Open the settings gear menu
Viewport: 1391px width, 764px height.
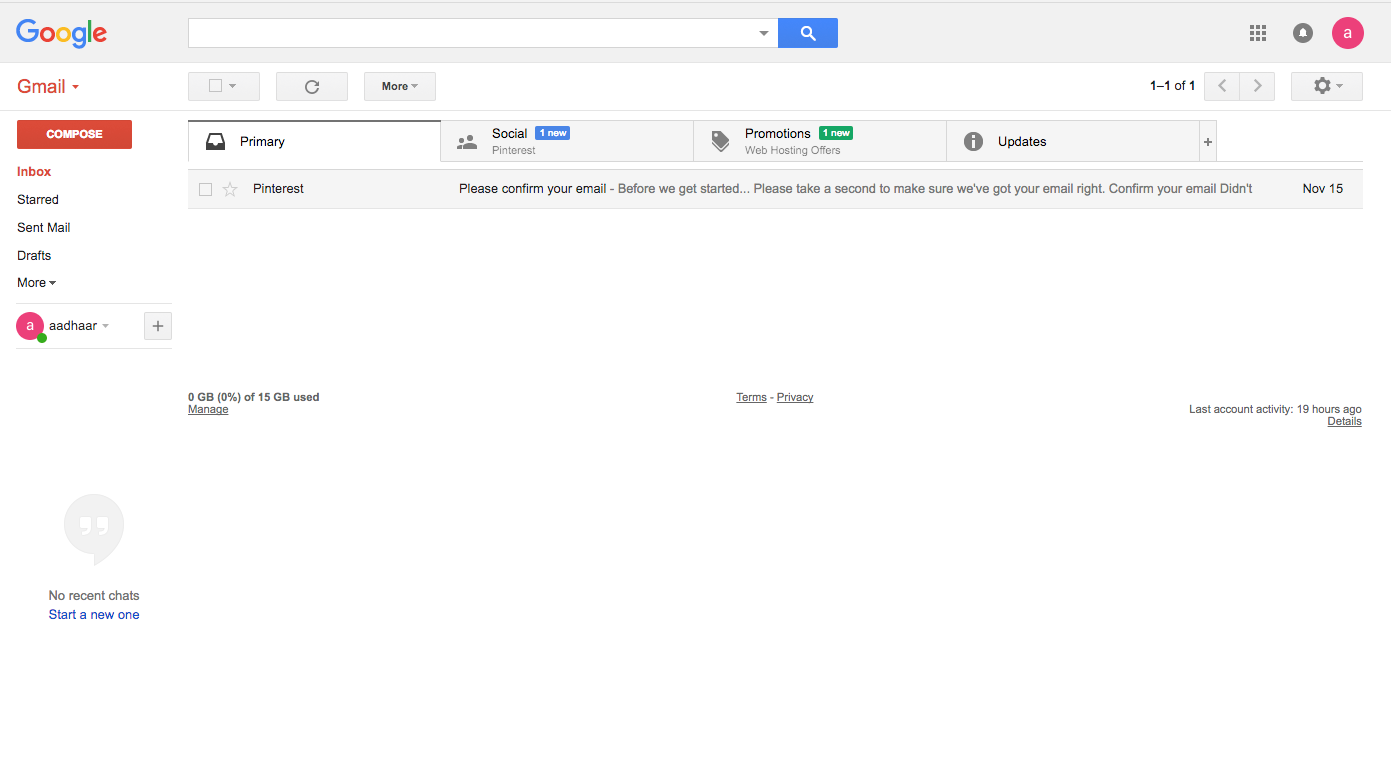pos(1327,86)
